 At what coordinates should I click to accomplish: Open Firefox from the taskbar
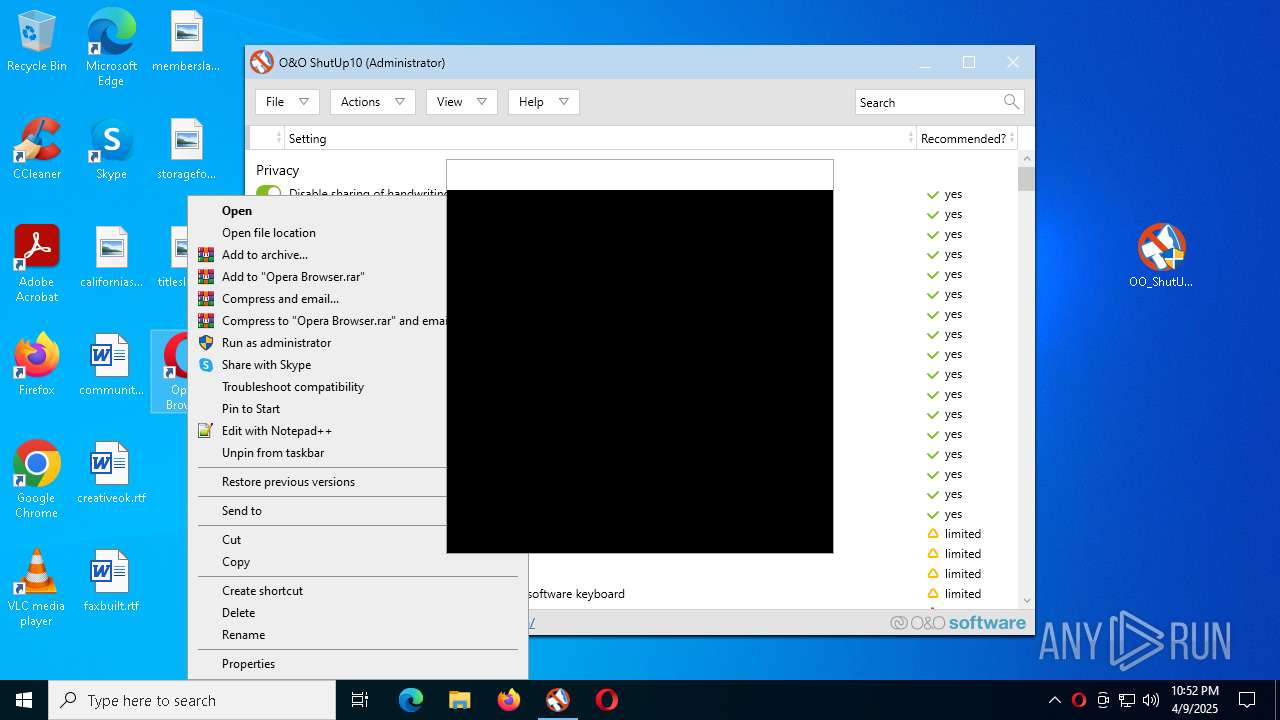[x=509, y=700]
